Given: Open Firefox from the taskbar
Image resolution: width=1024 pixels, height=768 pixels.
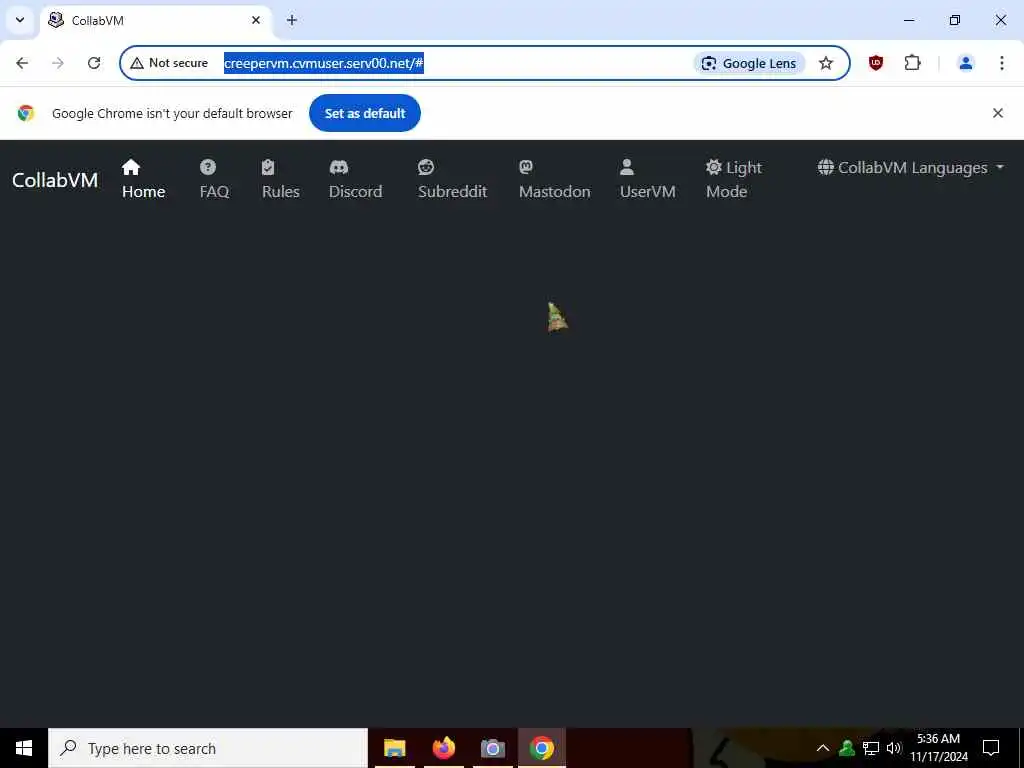Looking at the screenshot, I should tap(443, 748).
